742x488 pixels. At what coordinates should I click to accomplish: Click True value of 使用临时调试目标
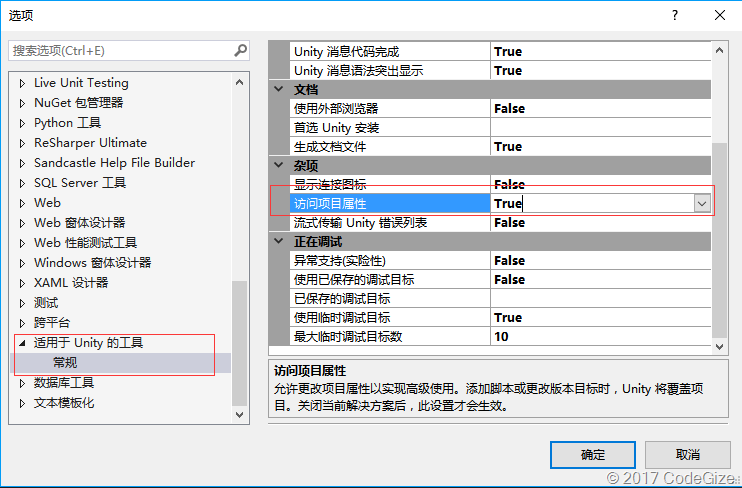[x=508, y=318]
